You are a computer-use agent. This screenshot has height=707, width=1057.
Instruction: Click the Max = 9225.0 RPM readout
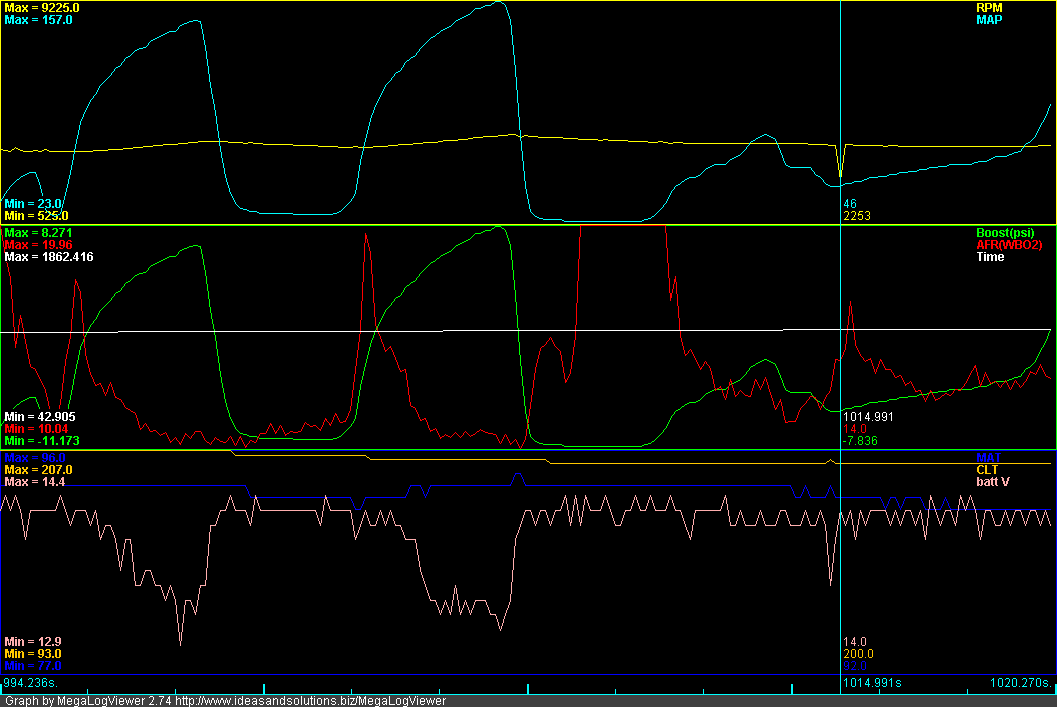point(42,8)
